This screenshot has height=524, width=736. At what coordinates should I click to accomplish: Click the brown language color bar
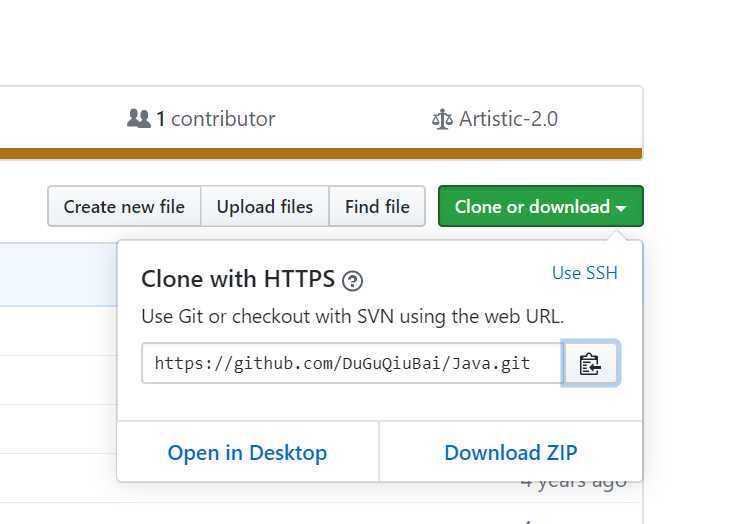coord(320,154)
